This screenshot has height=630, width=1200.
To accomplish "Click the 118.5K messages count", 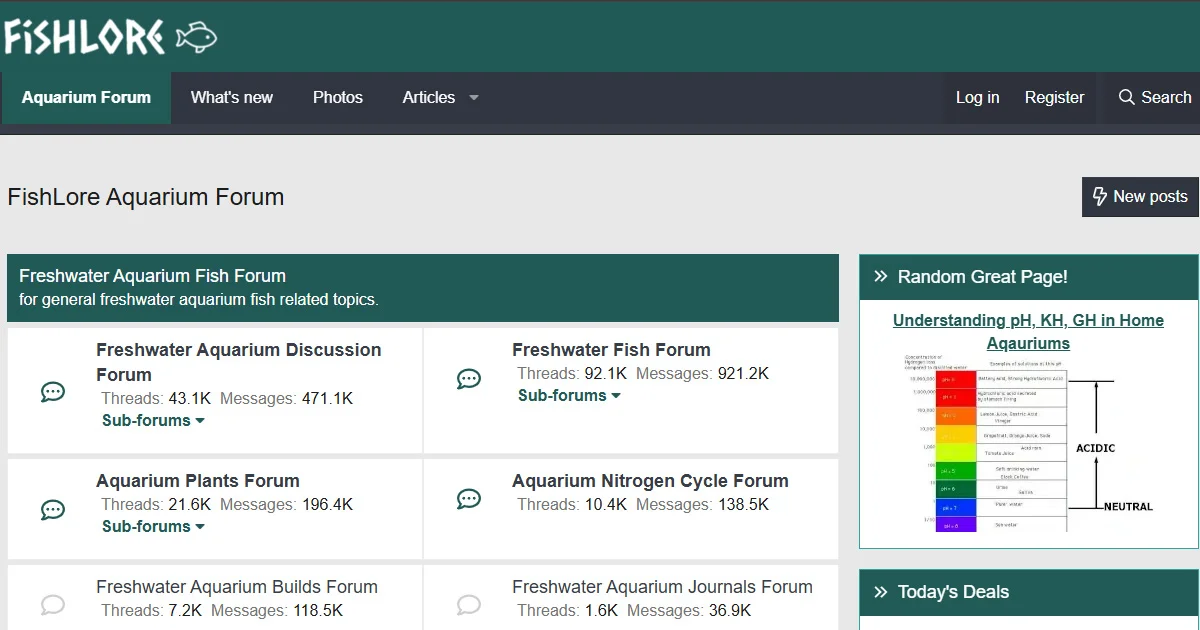I will [318, 610].
